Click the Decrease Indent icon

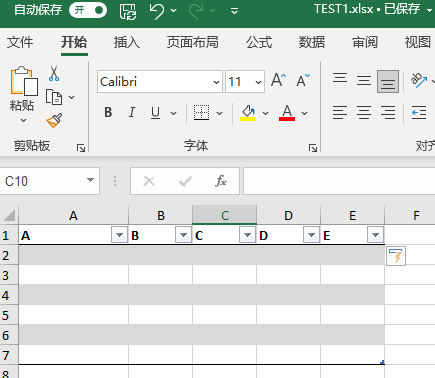pyautogui.click(x=419, y=113)
